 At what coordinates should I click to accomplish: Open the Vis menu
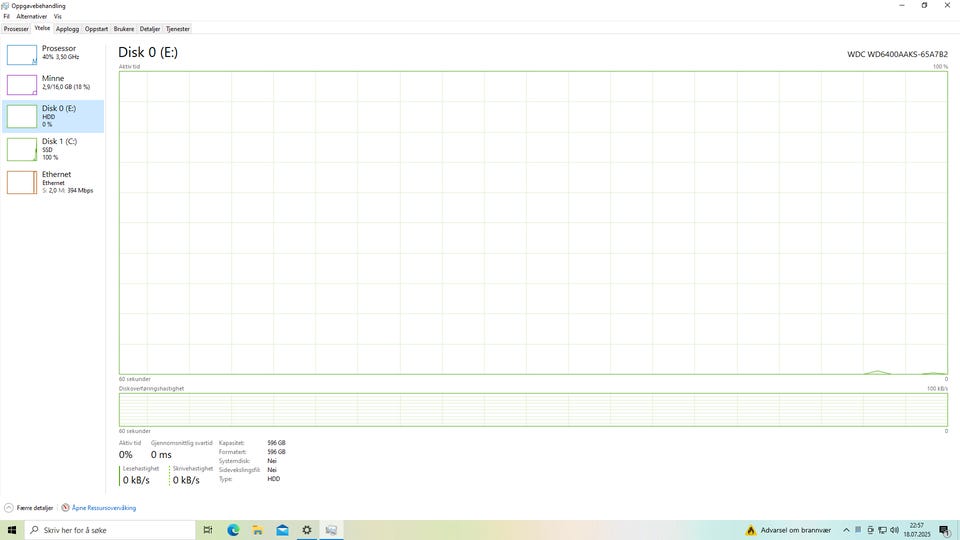coord(58,17)
